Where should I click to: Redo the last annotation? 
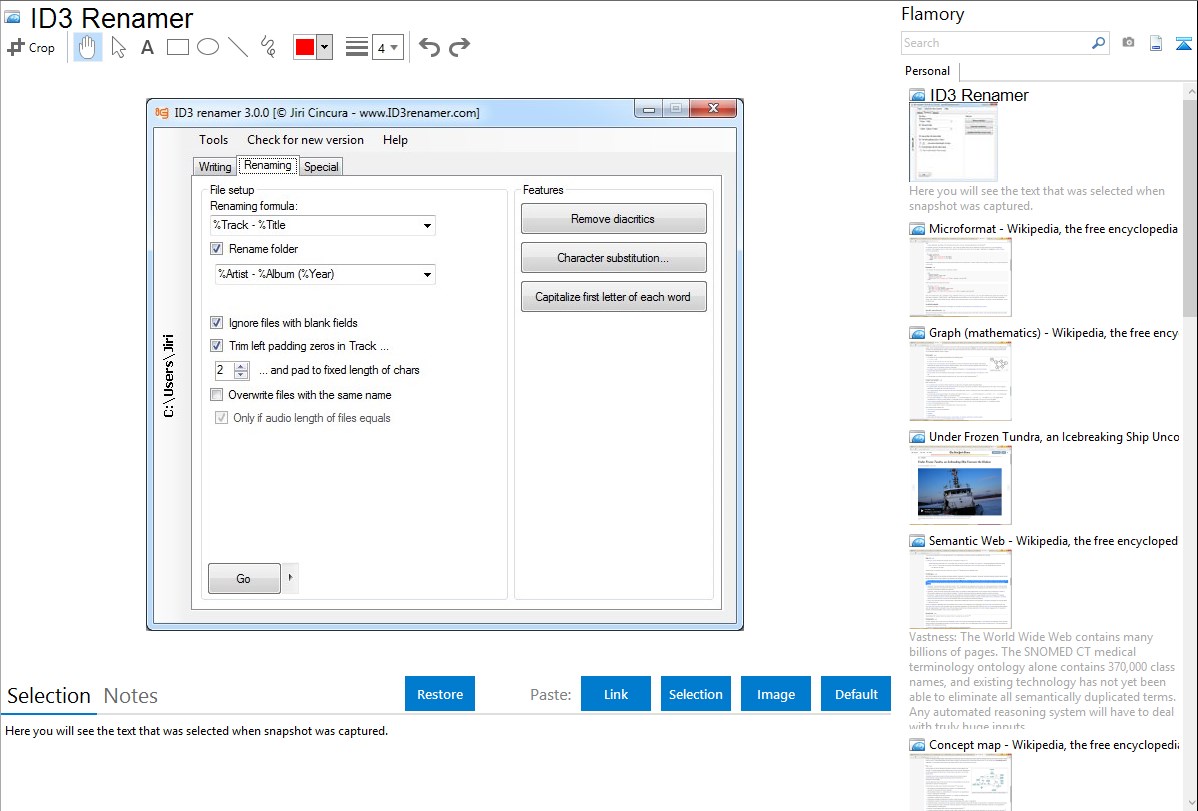pyautogui.click(x=459, y=47)
